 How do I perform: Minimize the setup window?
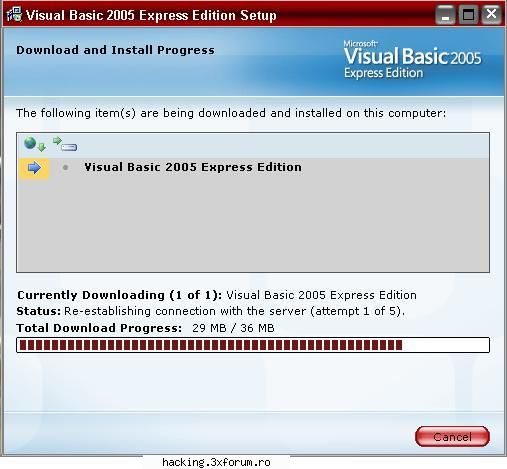click(445, 15)
